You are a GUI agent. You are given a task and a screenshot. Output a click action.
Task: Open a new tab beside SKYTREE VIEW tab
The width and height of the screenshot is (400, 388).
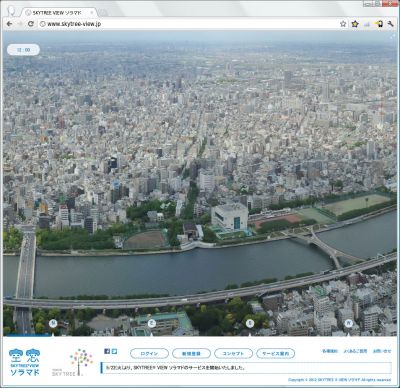[103, 13]
